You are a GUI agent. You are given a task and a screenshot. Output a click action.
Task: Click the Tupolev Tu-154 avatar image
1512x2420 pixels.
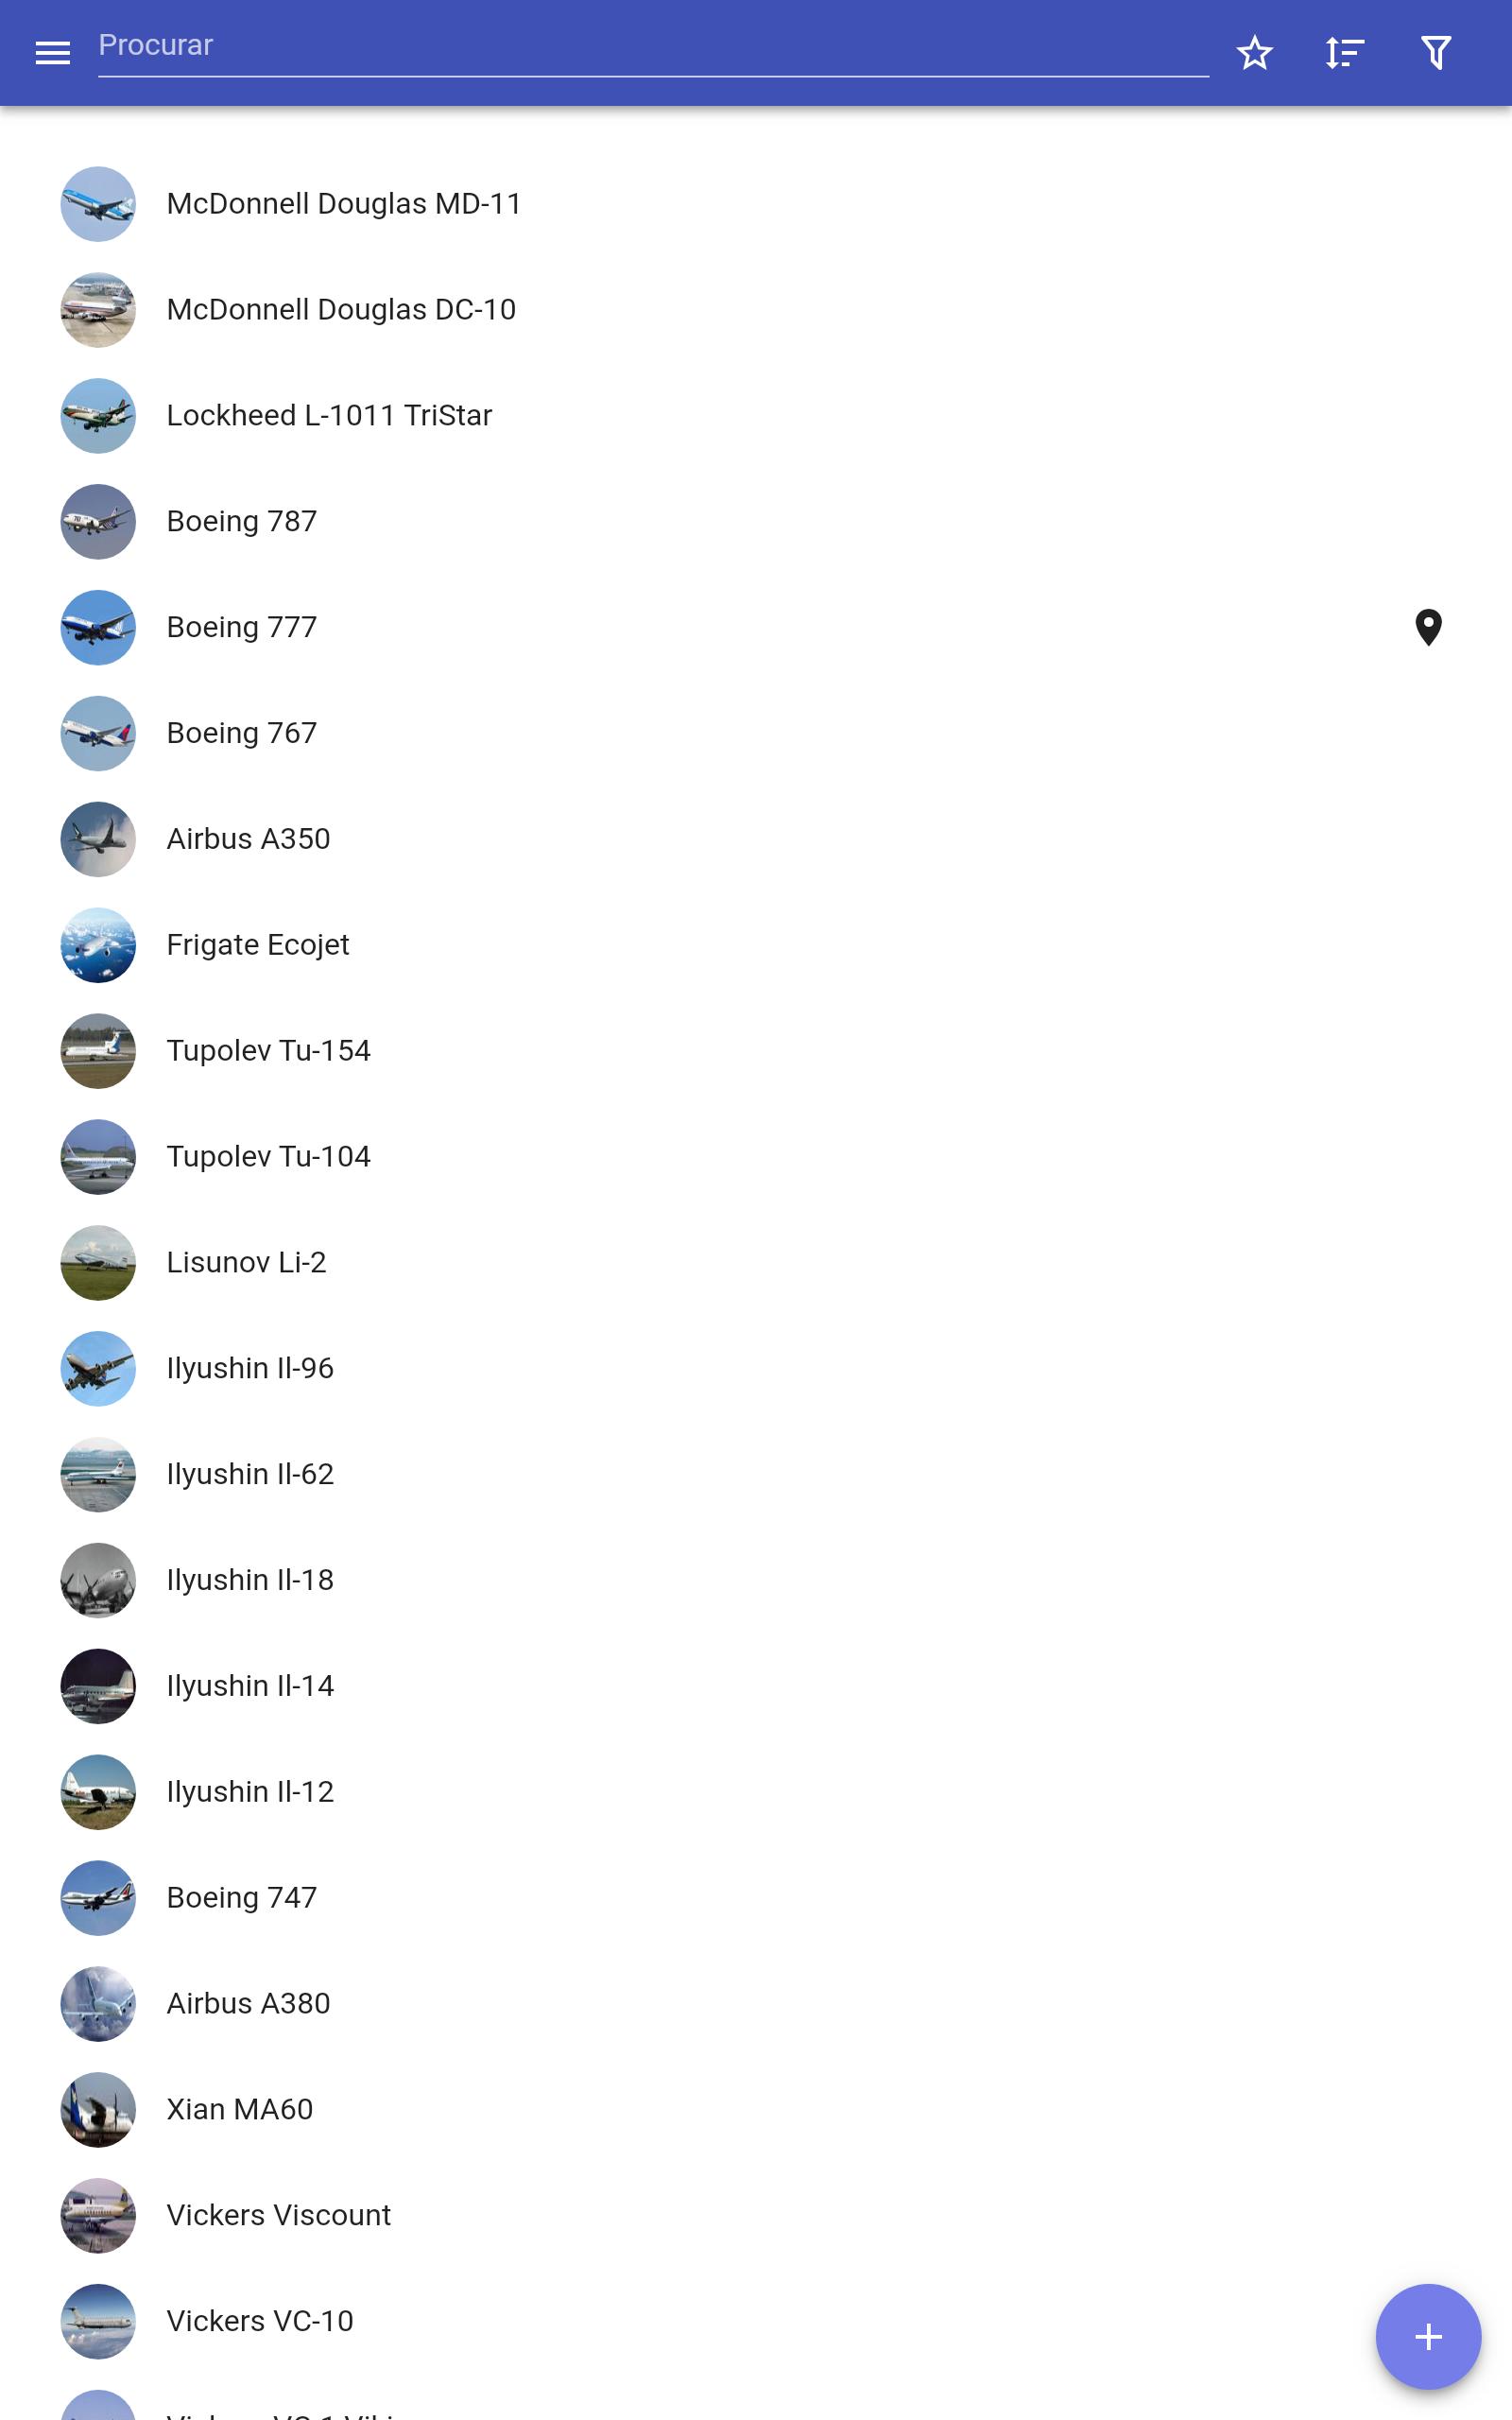(x=98, y=1051)
